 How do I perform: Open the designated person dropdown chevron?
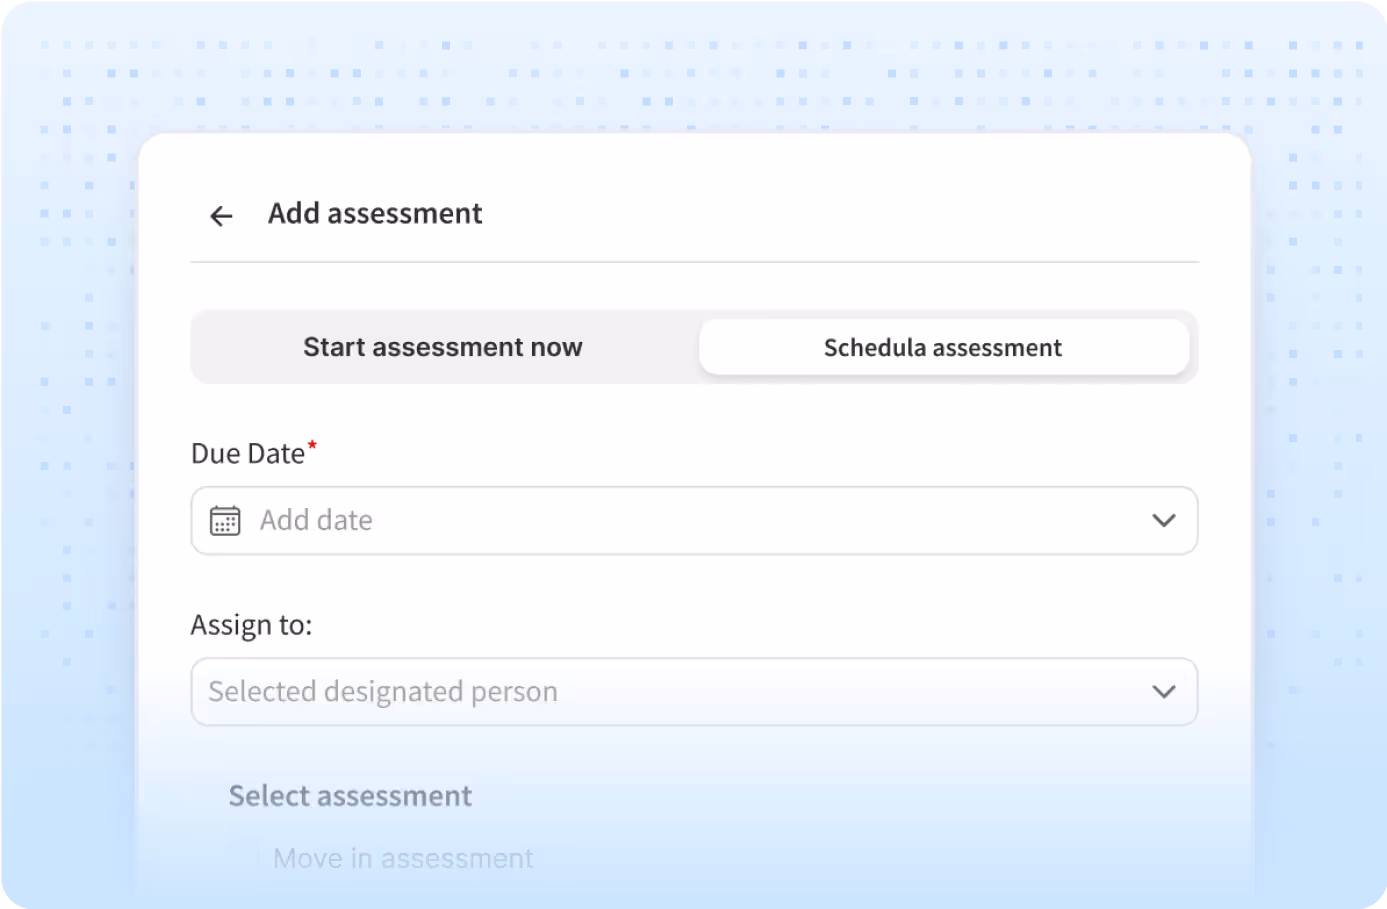[1163, 691]
